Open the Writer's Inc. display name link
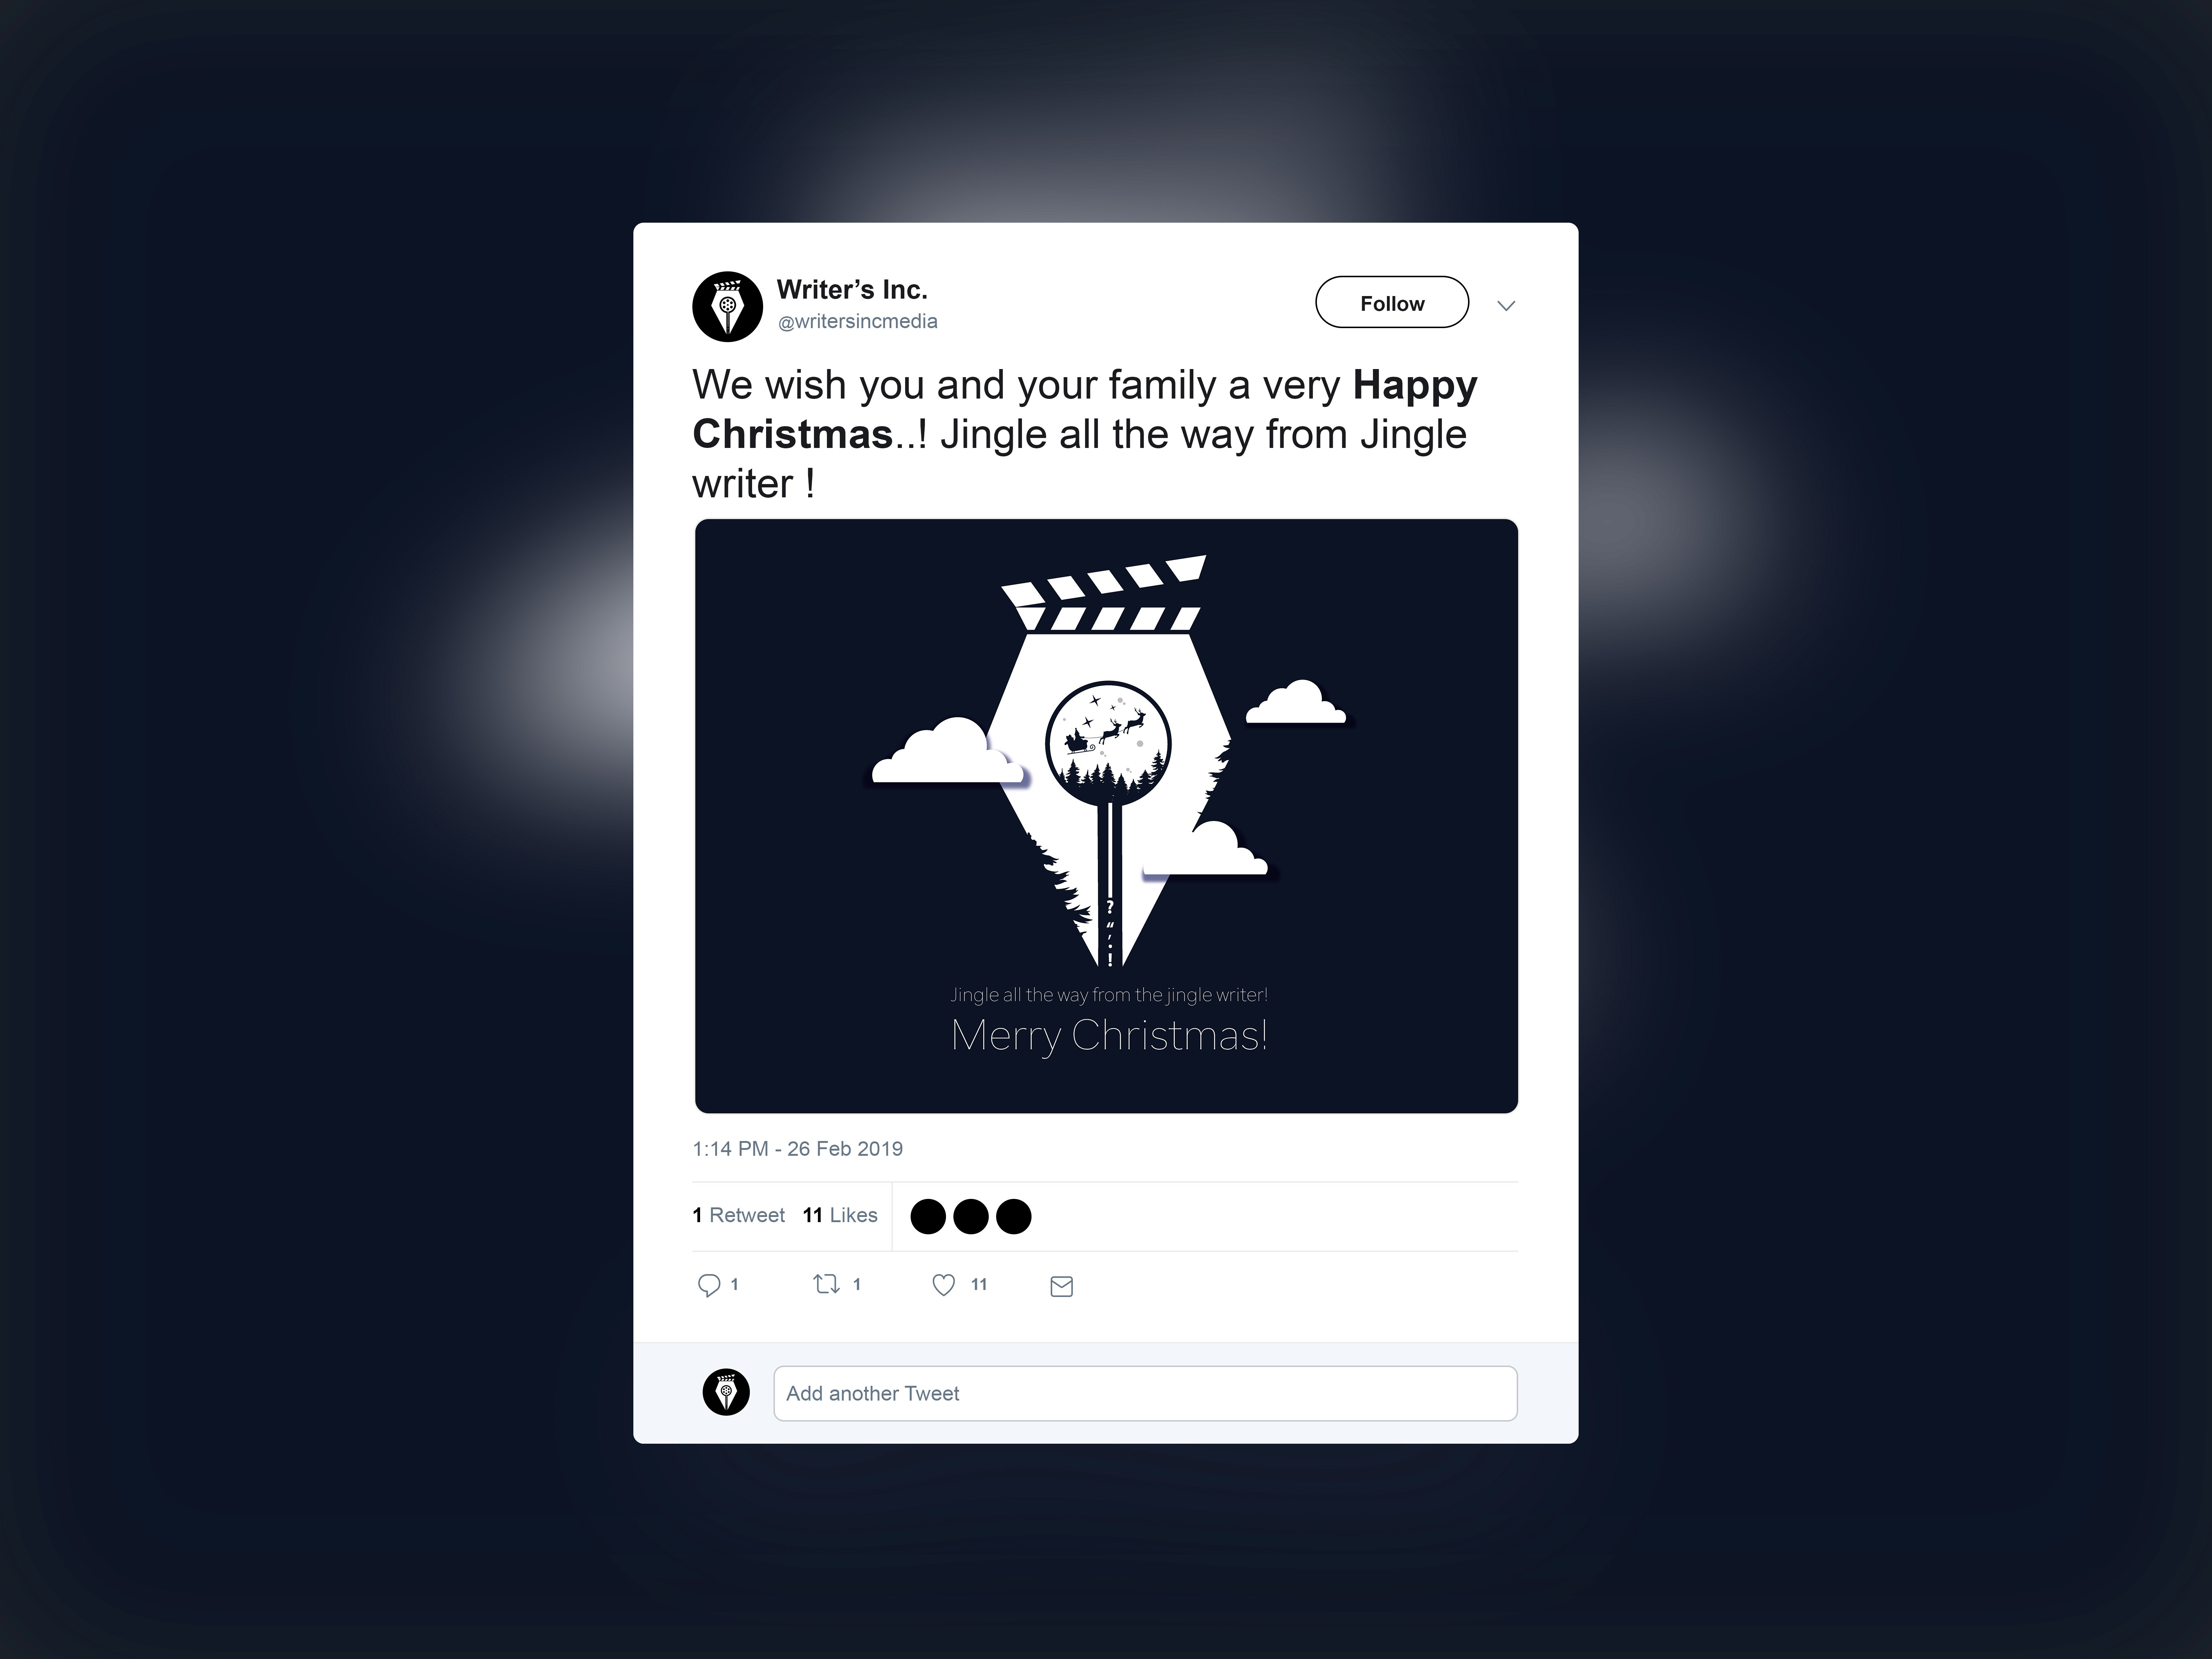The width and height of the screenshot is (2212, 1659). point(852,290)
